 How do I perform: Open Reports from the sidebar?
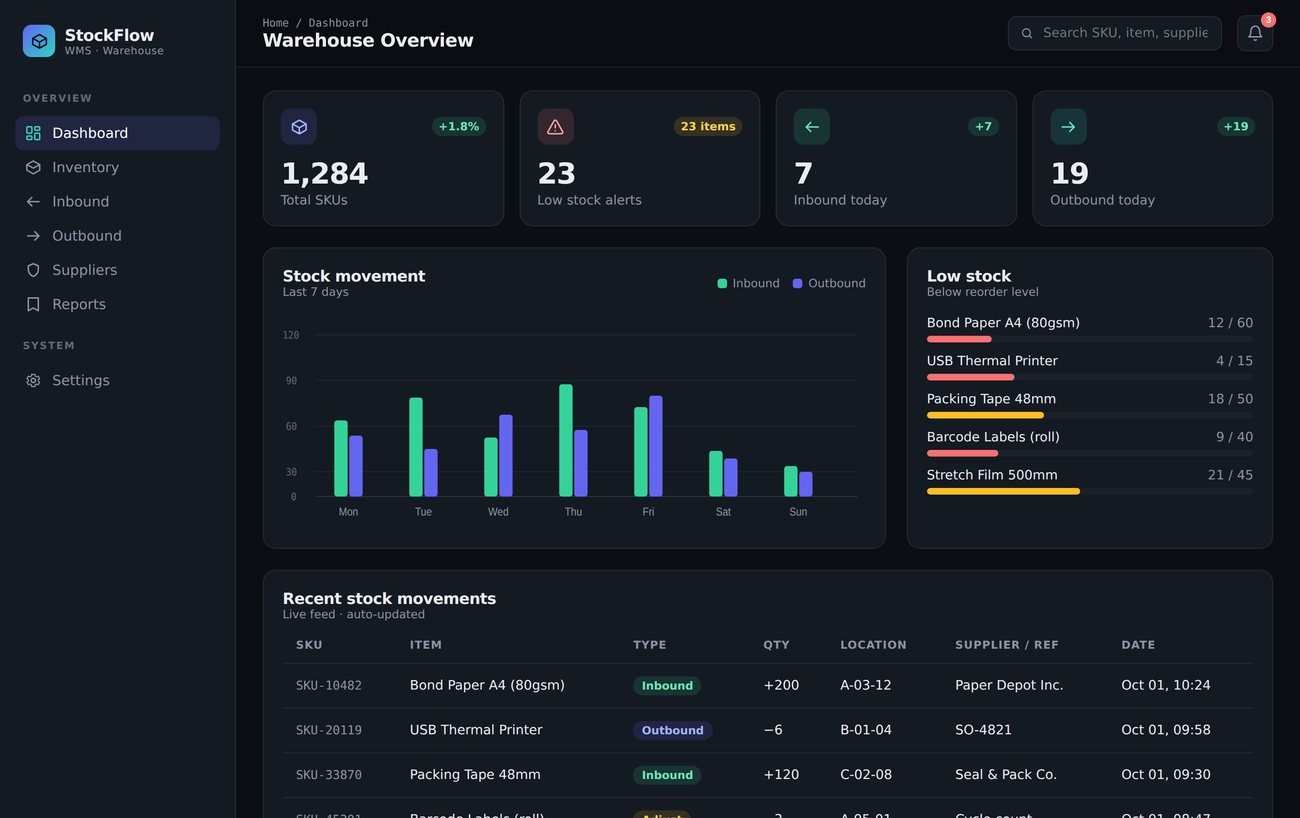point(118,304)
